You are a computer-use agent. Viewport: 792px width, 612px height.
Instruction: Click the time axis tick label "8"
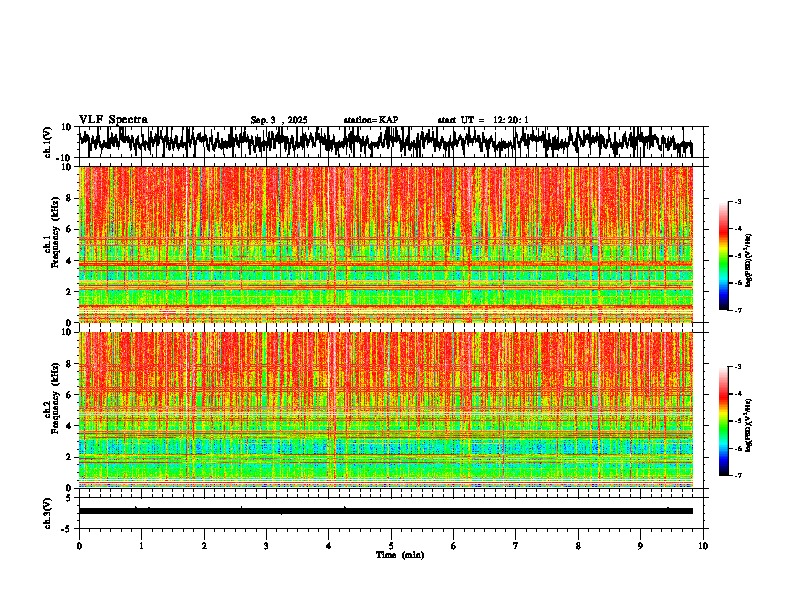click(x=578, y=546)
